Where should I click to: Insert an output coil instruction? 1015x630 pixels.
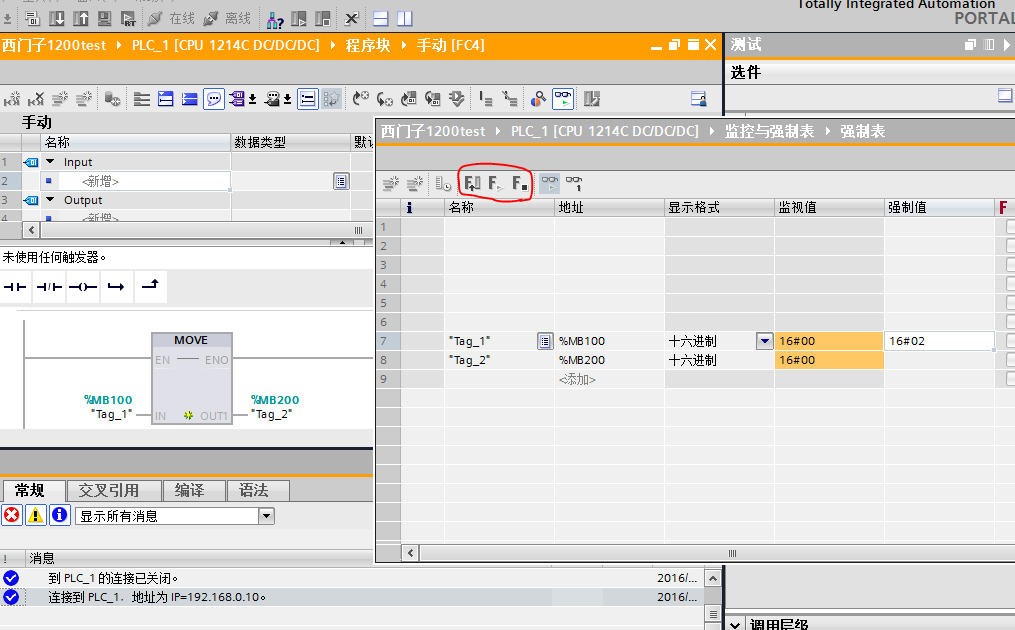tap(83, 287)
